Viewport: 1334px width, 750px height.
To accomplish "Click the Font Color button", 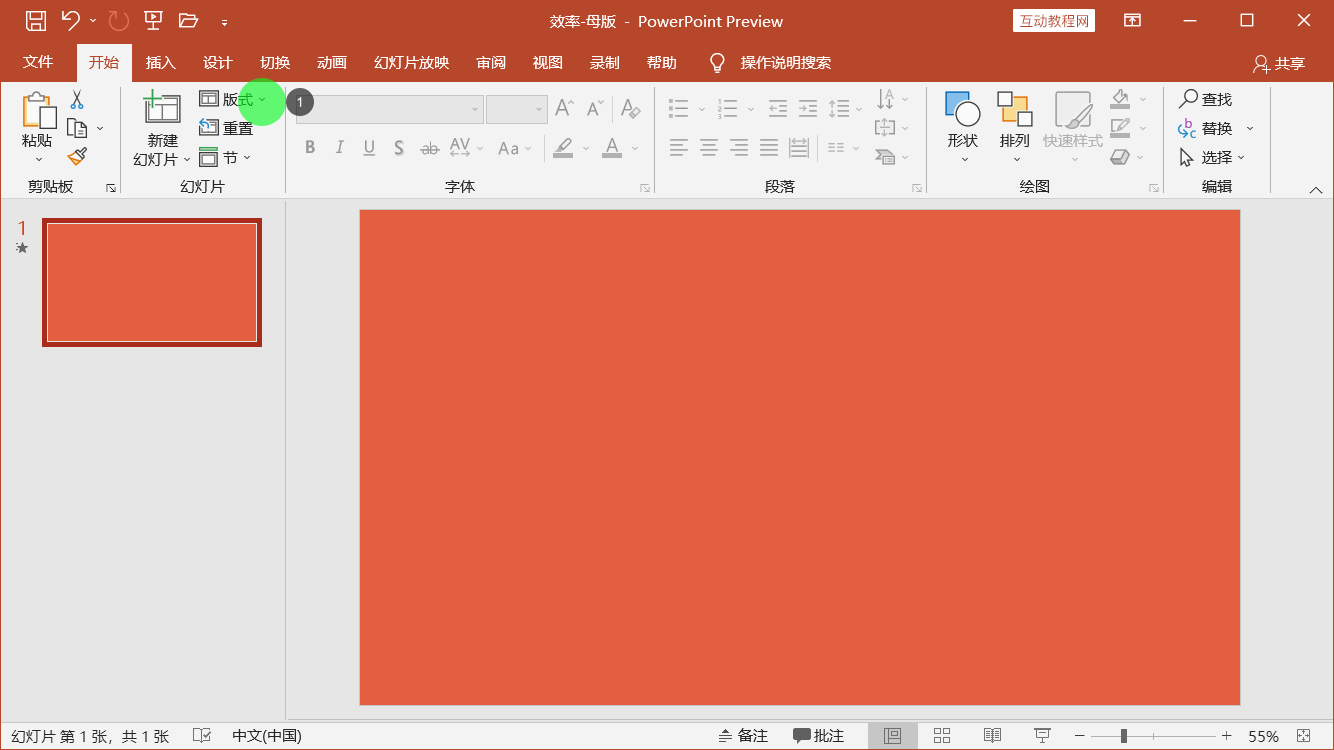I will coord(612,148).
